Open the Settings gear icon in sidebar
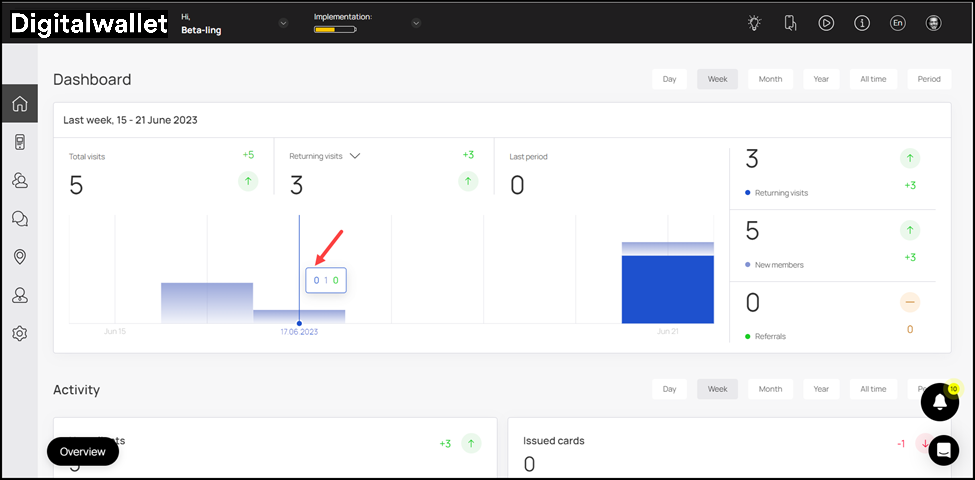The image size is (975, 480). pos(19,333)
